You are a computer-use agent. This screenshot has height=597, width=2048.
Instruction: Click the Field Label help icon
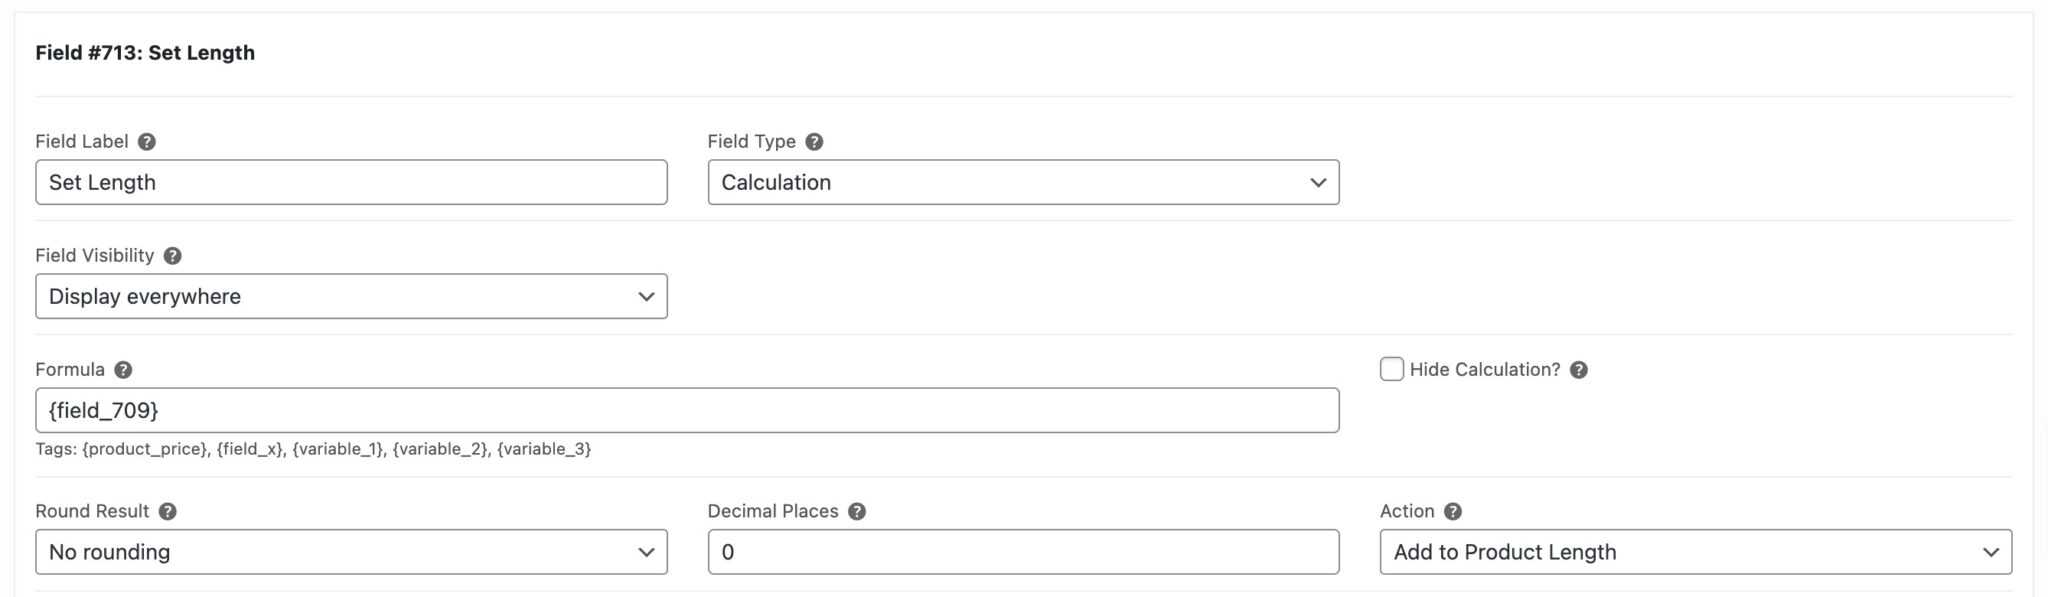coord(146,141)
